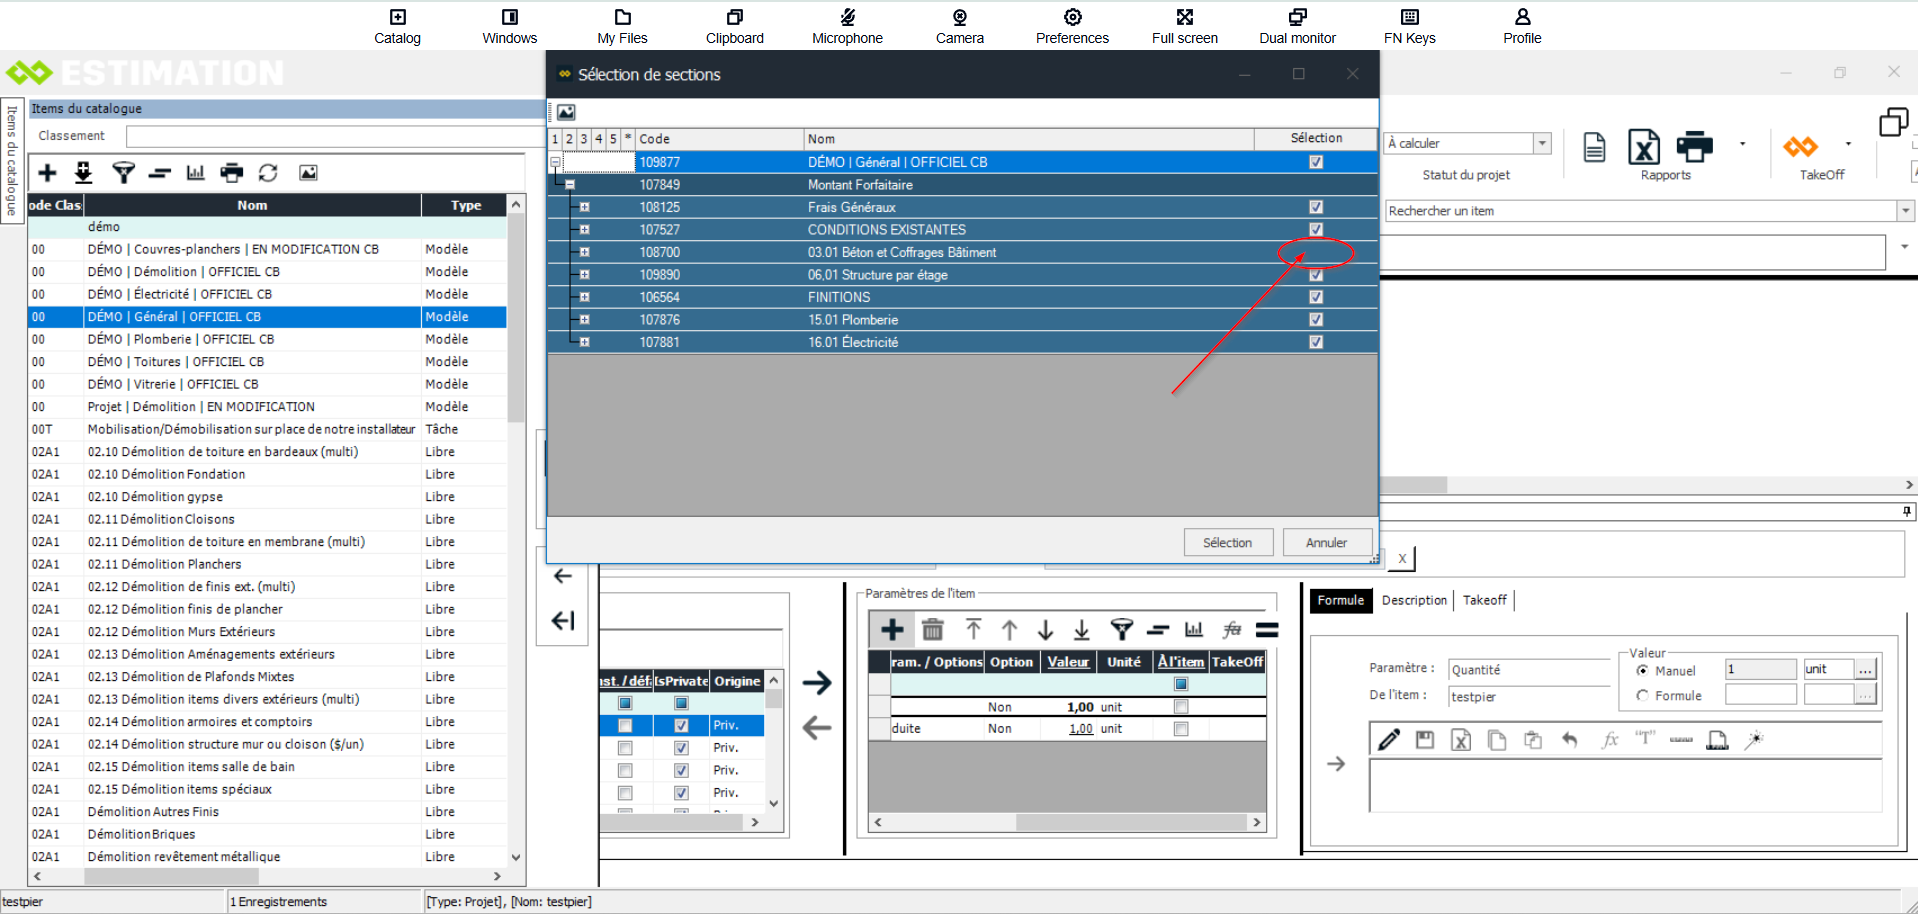The height and width of the screenshot is (914, 1918).
Task: Open the À calculer status dropdown
Action: click(1542, 144)
